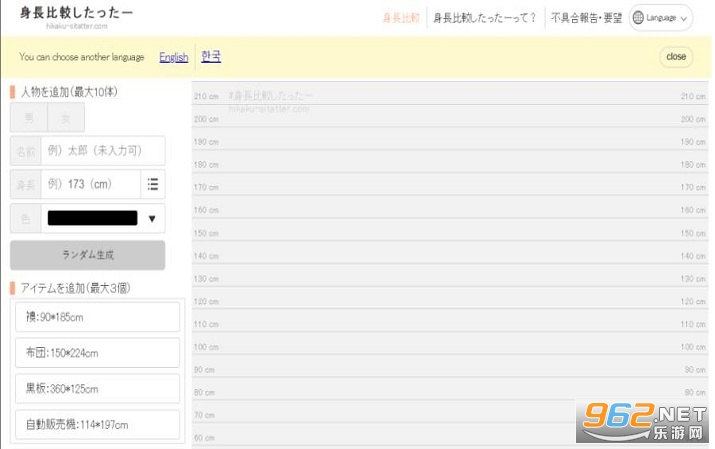715x449 pixels.
Task: Expand the color picker dropdown arrow
Action: (152, 218)
